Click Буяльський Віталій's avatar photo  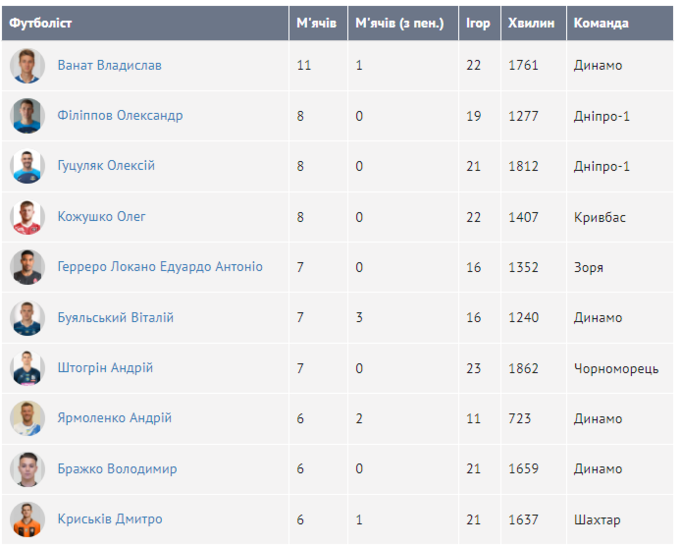click(28, 318)
